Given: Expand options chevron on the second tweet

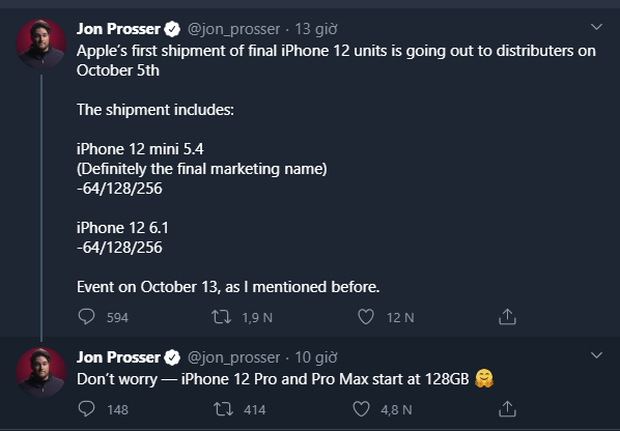Looking at the screenshot, I should [x=597, y=356].
